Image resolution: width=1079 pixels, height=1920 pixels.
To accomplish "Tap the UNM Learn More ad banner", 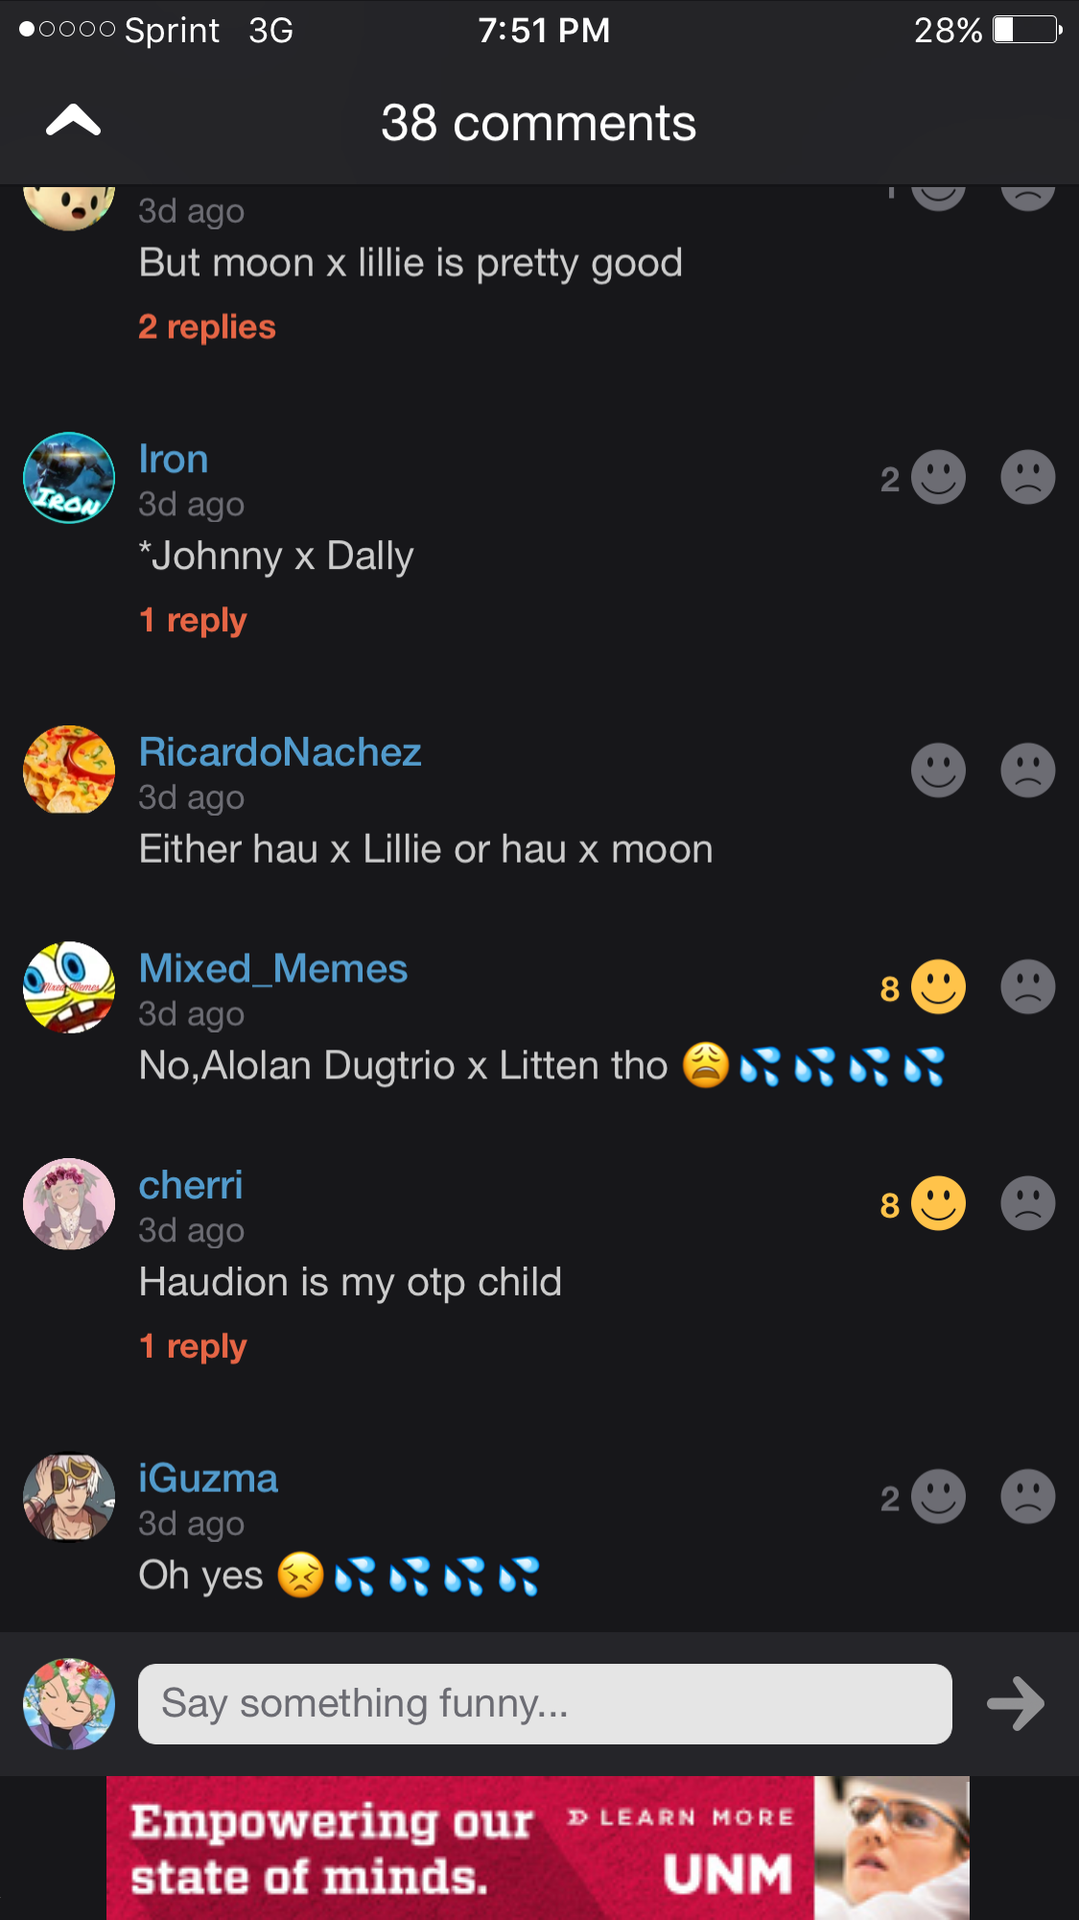I will (538, 1847).
